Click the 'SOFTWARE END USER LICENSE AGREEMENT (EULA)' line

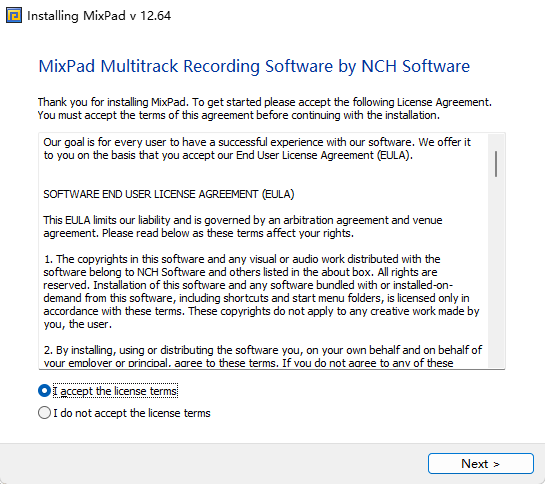pos(169,194)
